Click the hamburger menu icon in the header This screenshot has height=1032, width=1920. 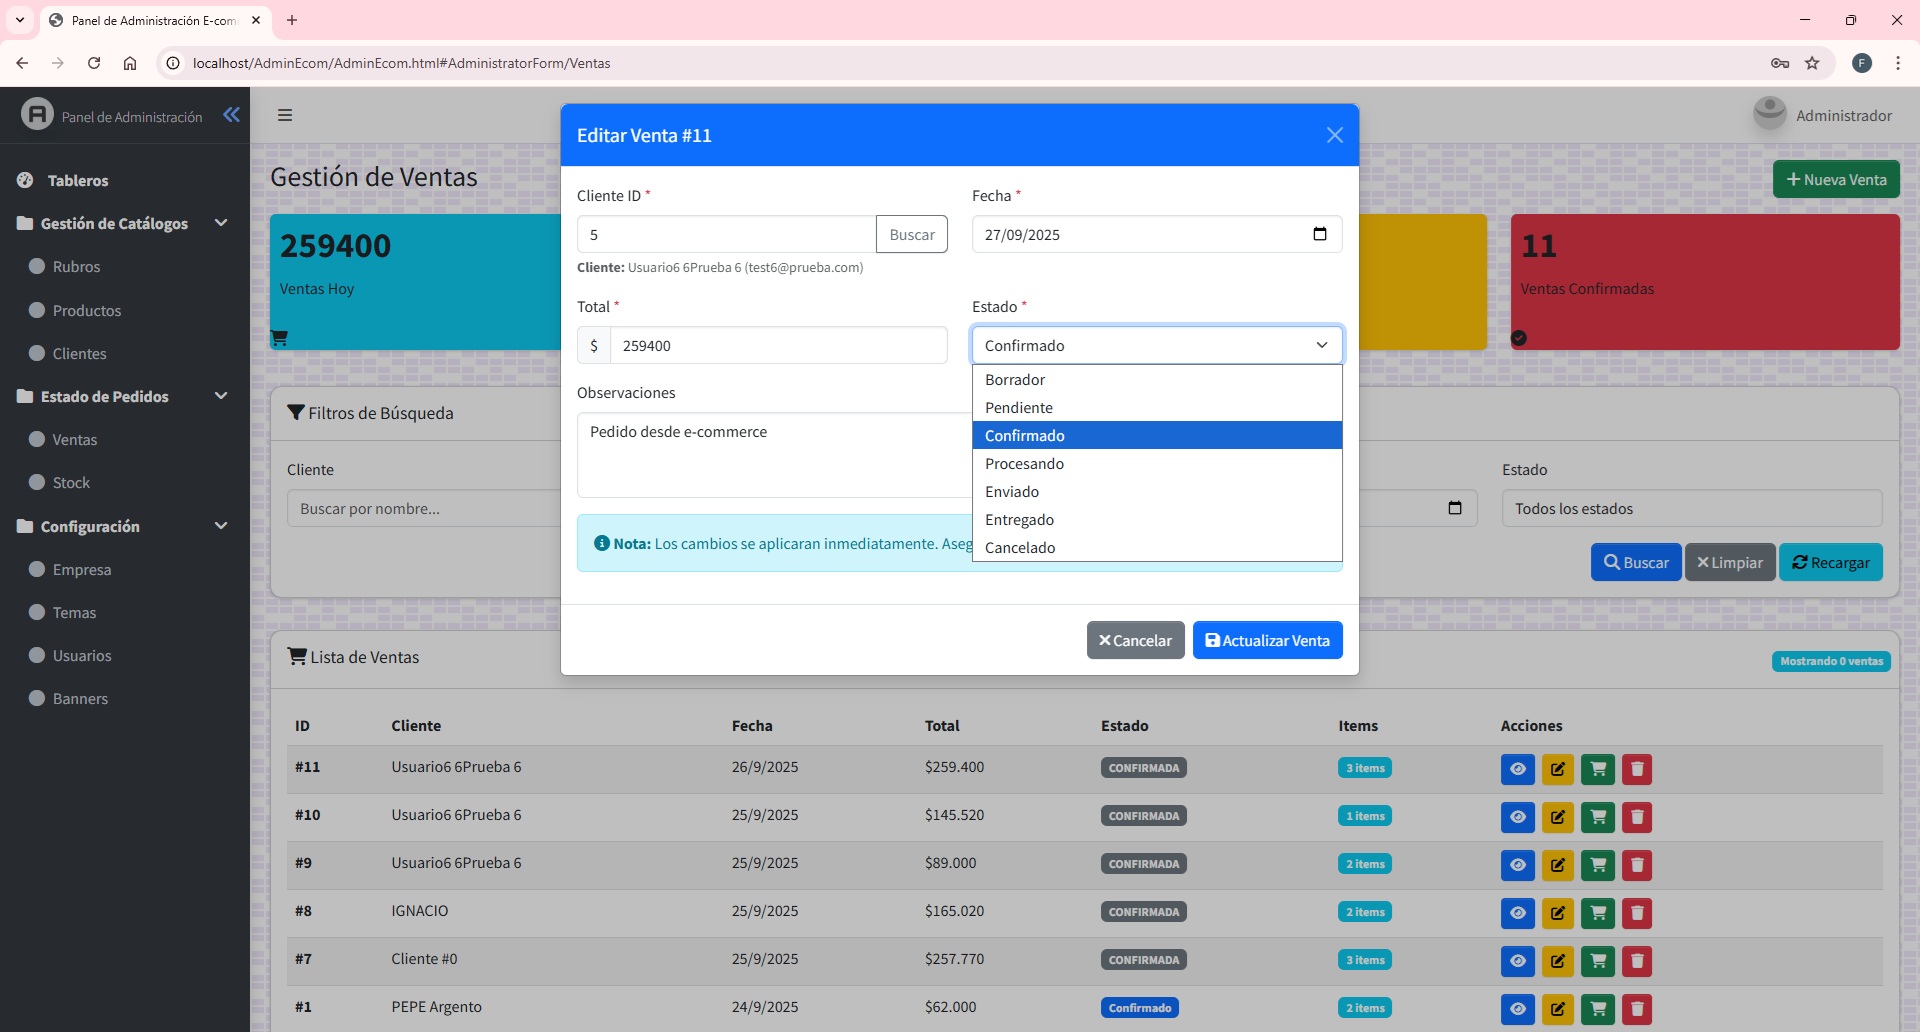point(285,115)
